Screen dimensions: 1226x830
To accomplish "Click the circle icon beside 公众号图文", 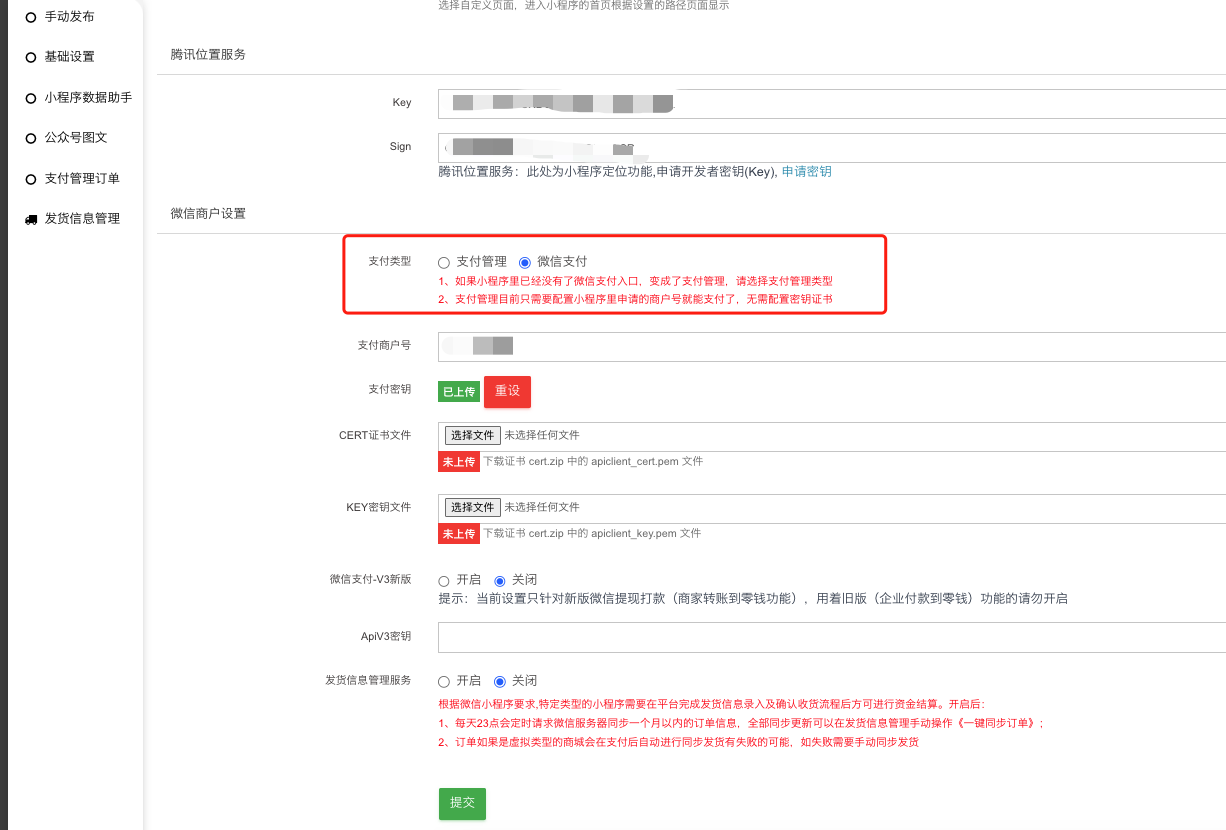I will click(x=31, y=138).
